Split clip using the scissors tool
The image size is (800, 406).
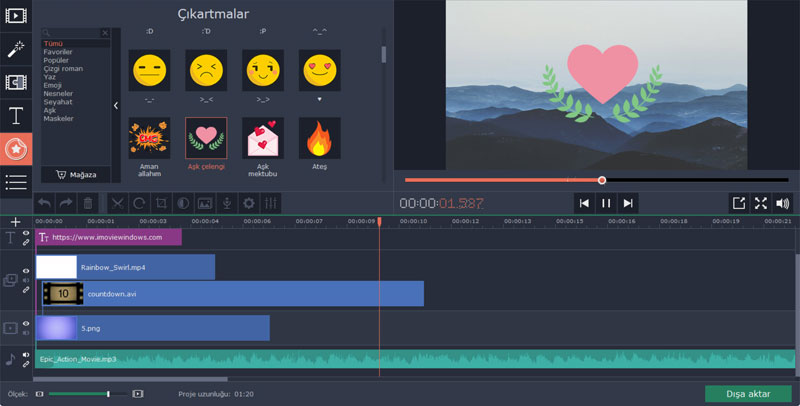118,204
